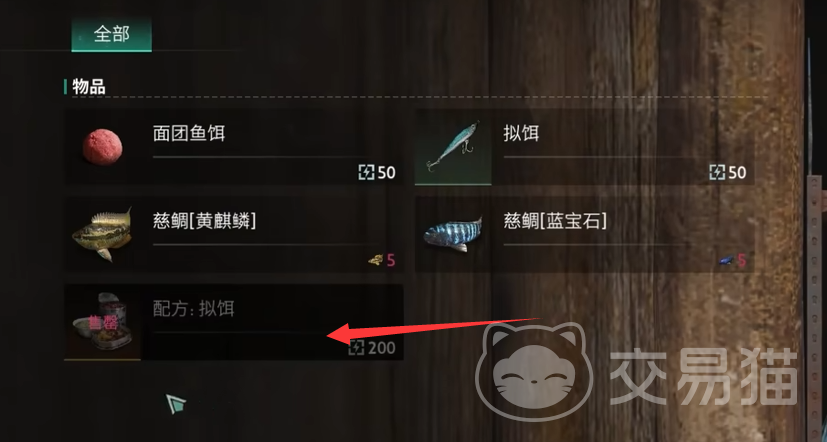This screenshot has height=442, width=827.
Task: Select 慈鲷[黄麒麟] item name
Action: click(204, 222)
